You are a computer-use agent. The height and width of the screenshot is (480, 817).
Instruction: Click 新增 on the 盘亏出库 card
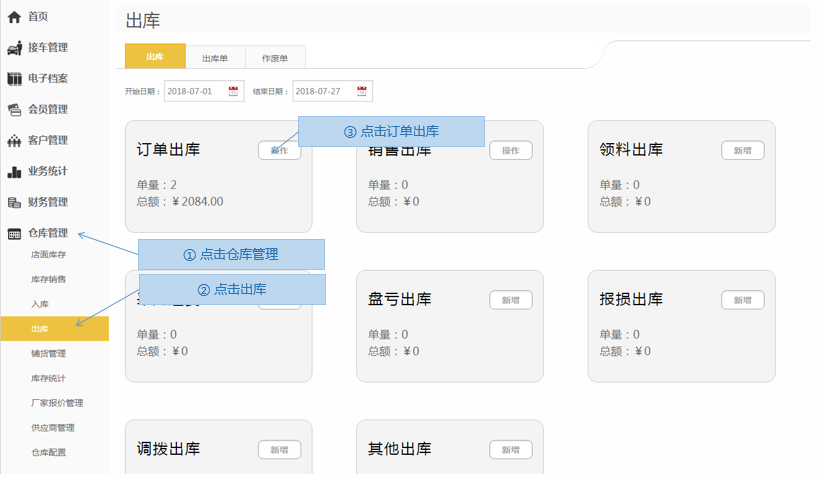(x=510, y=300)
